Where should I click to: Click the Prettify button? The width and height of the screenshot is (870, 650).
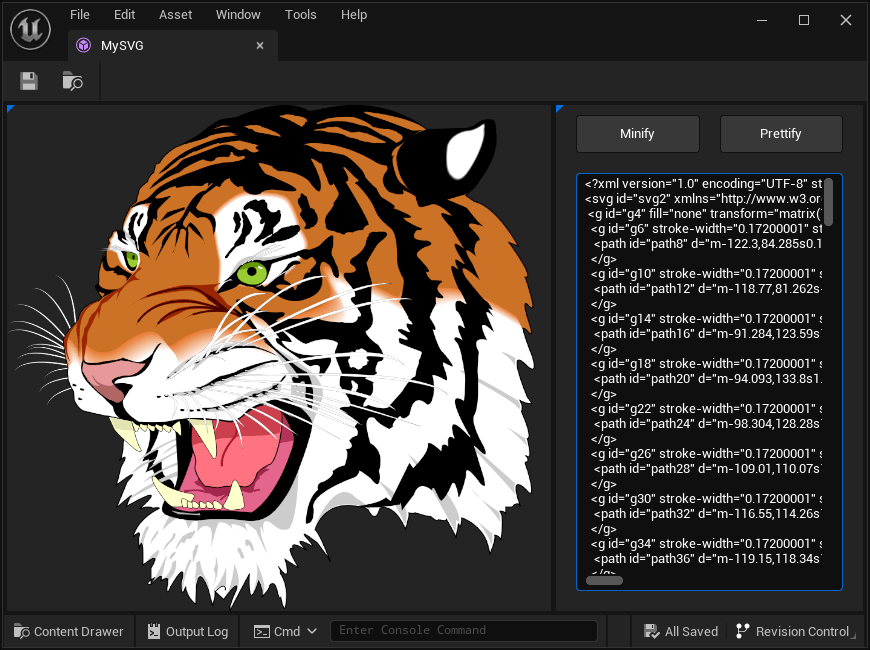point(781,134)
